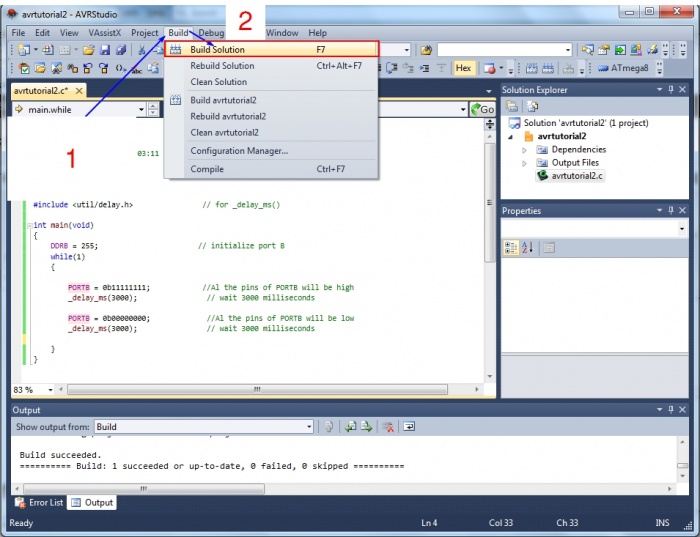
Task: Sort properties by category
Action: [x=511, y=247]
